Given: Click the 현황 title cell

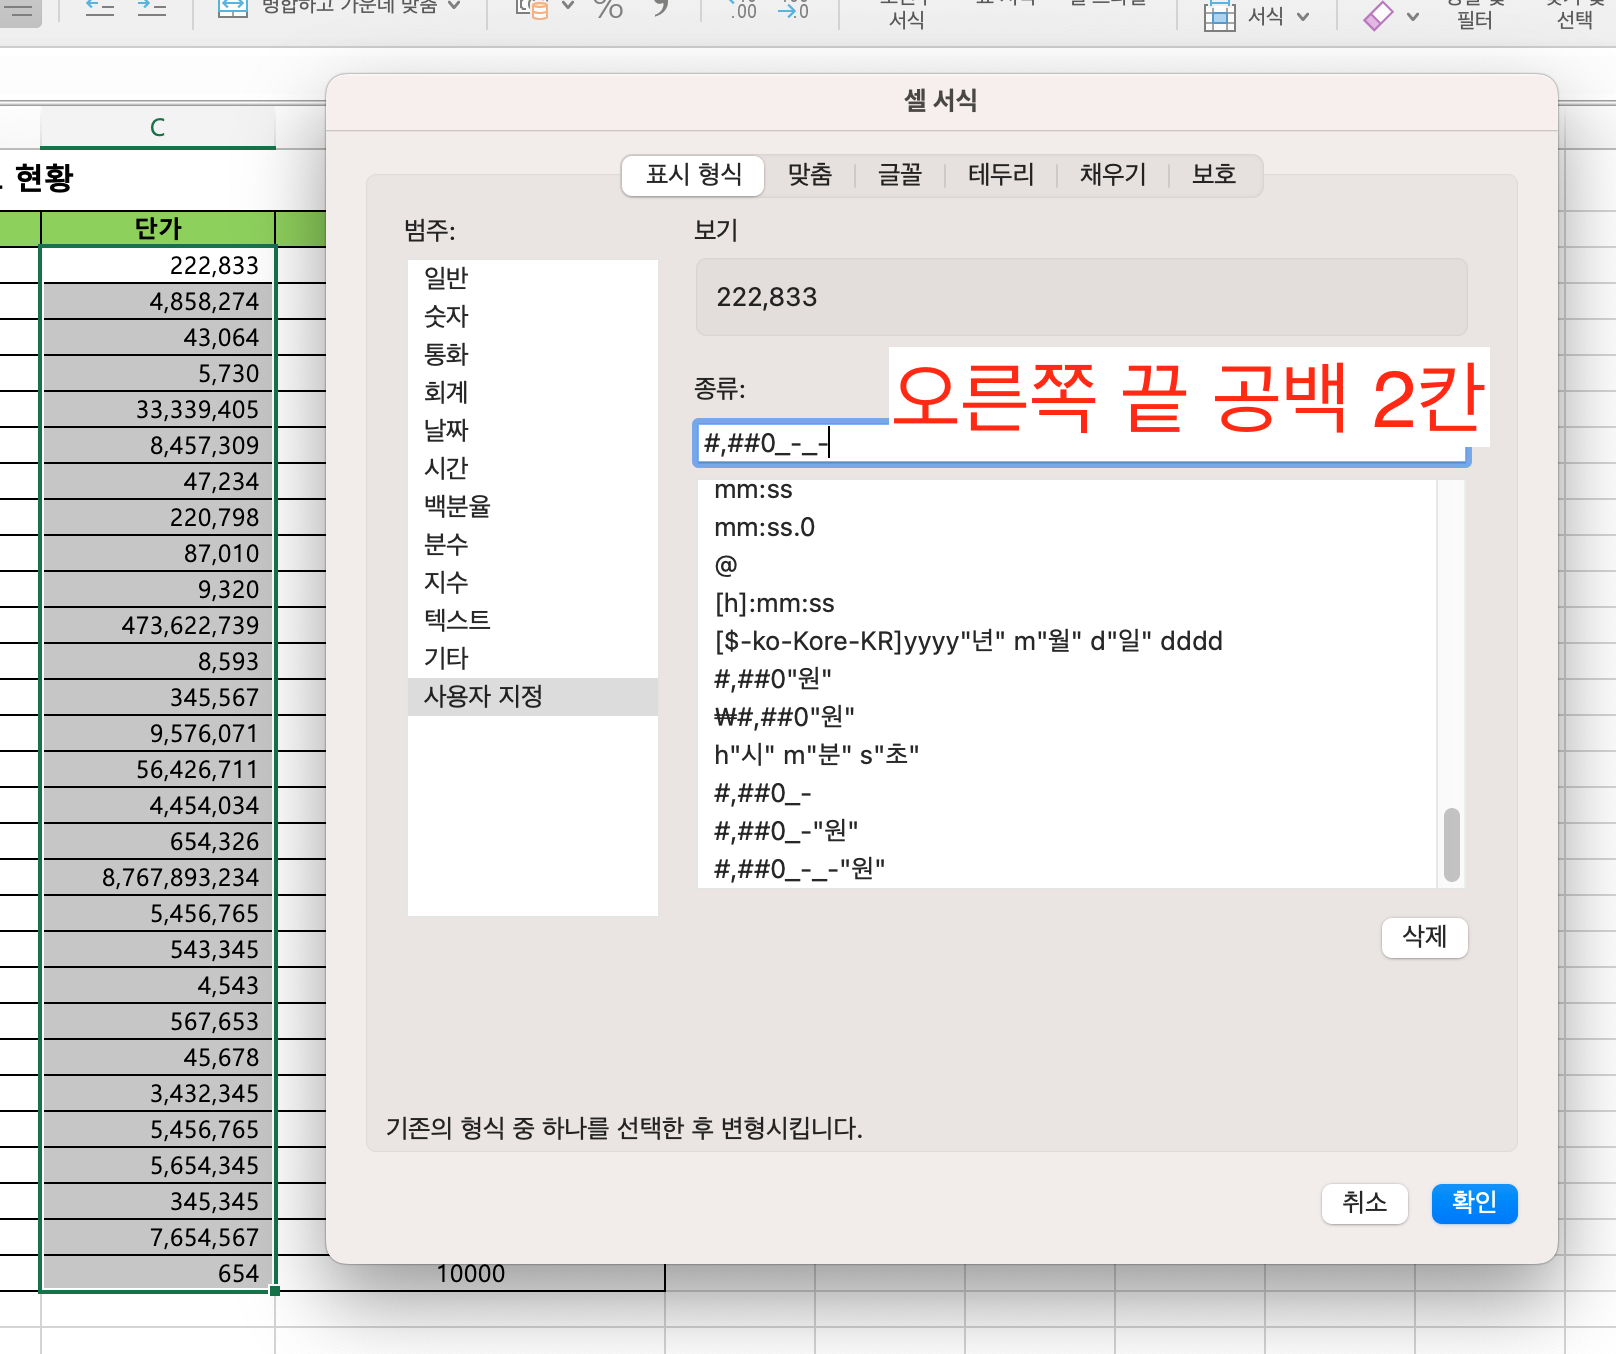Looking at the screenshot, I should [44, 178].
